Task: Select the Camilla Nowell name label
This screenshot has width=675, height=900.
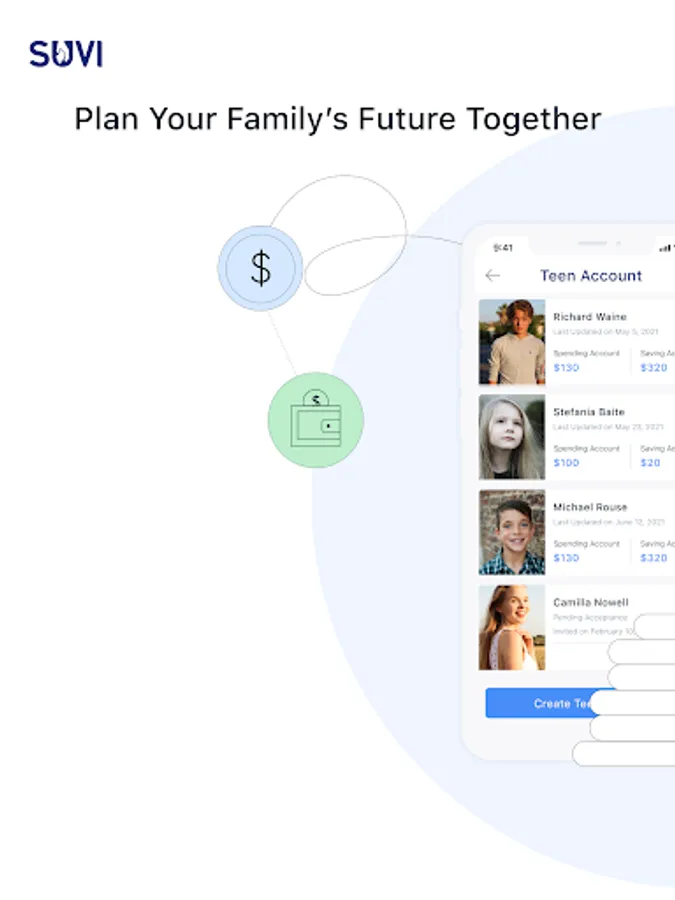Action: tap(591, 603)
